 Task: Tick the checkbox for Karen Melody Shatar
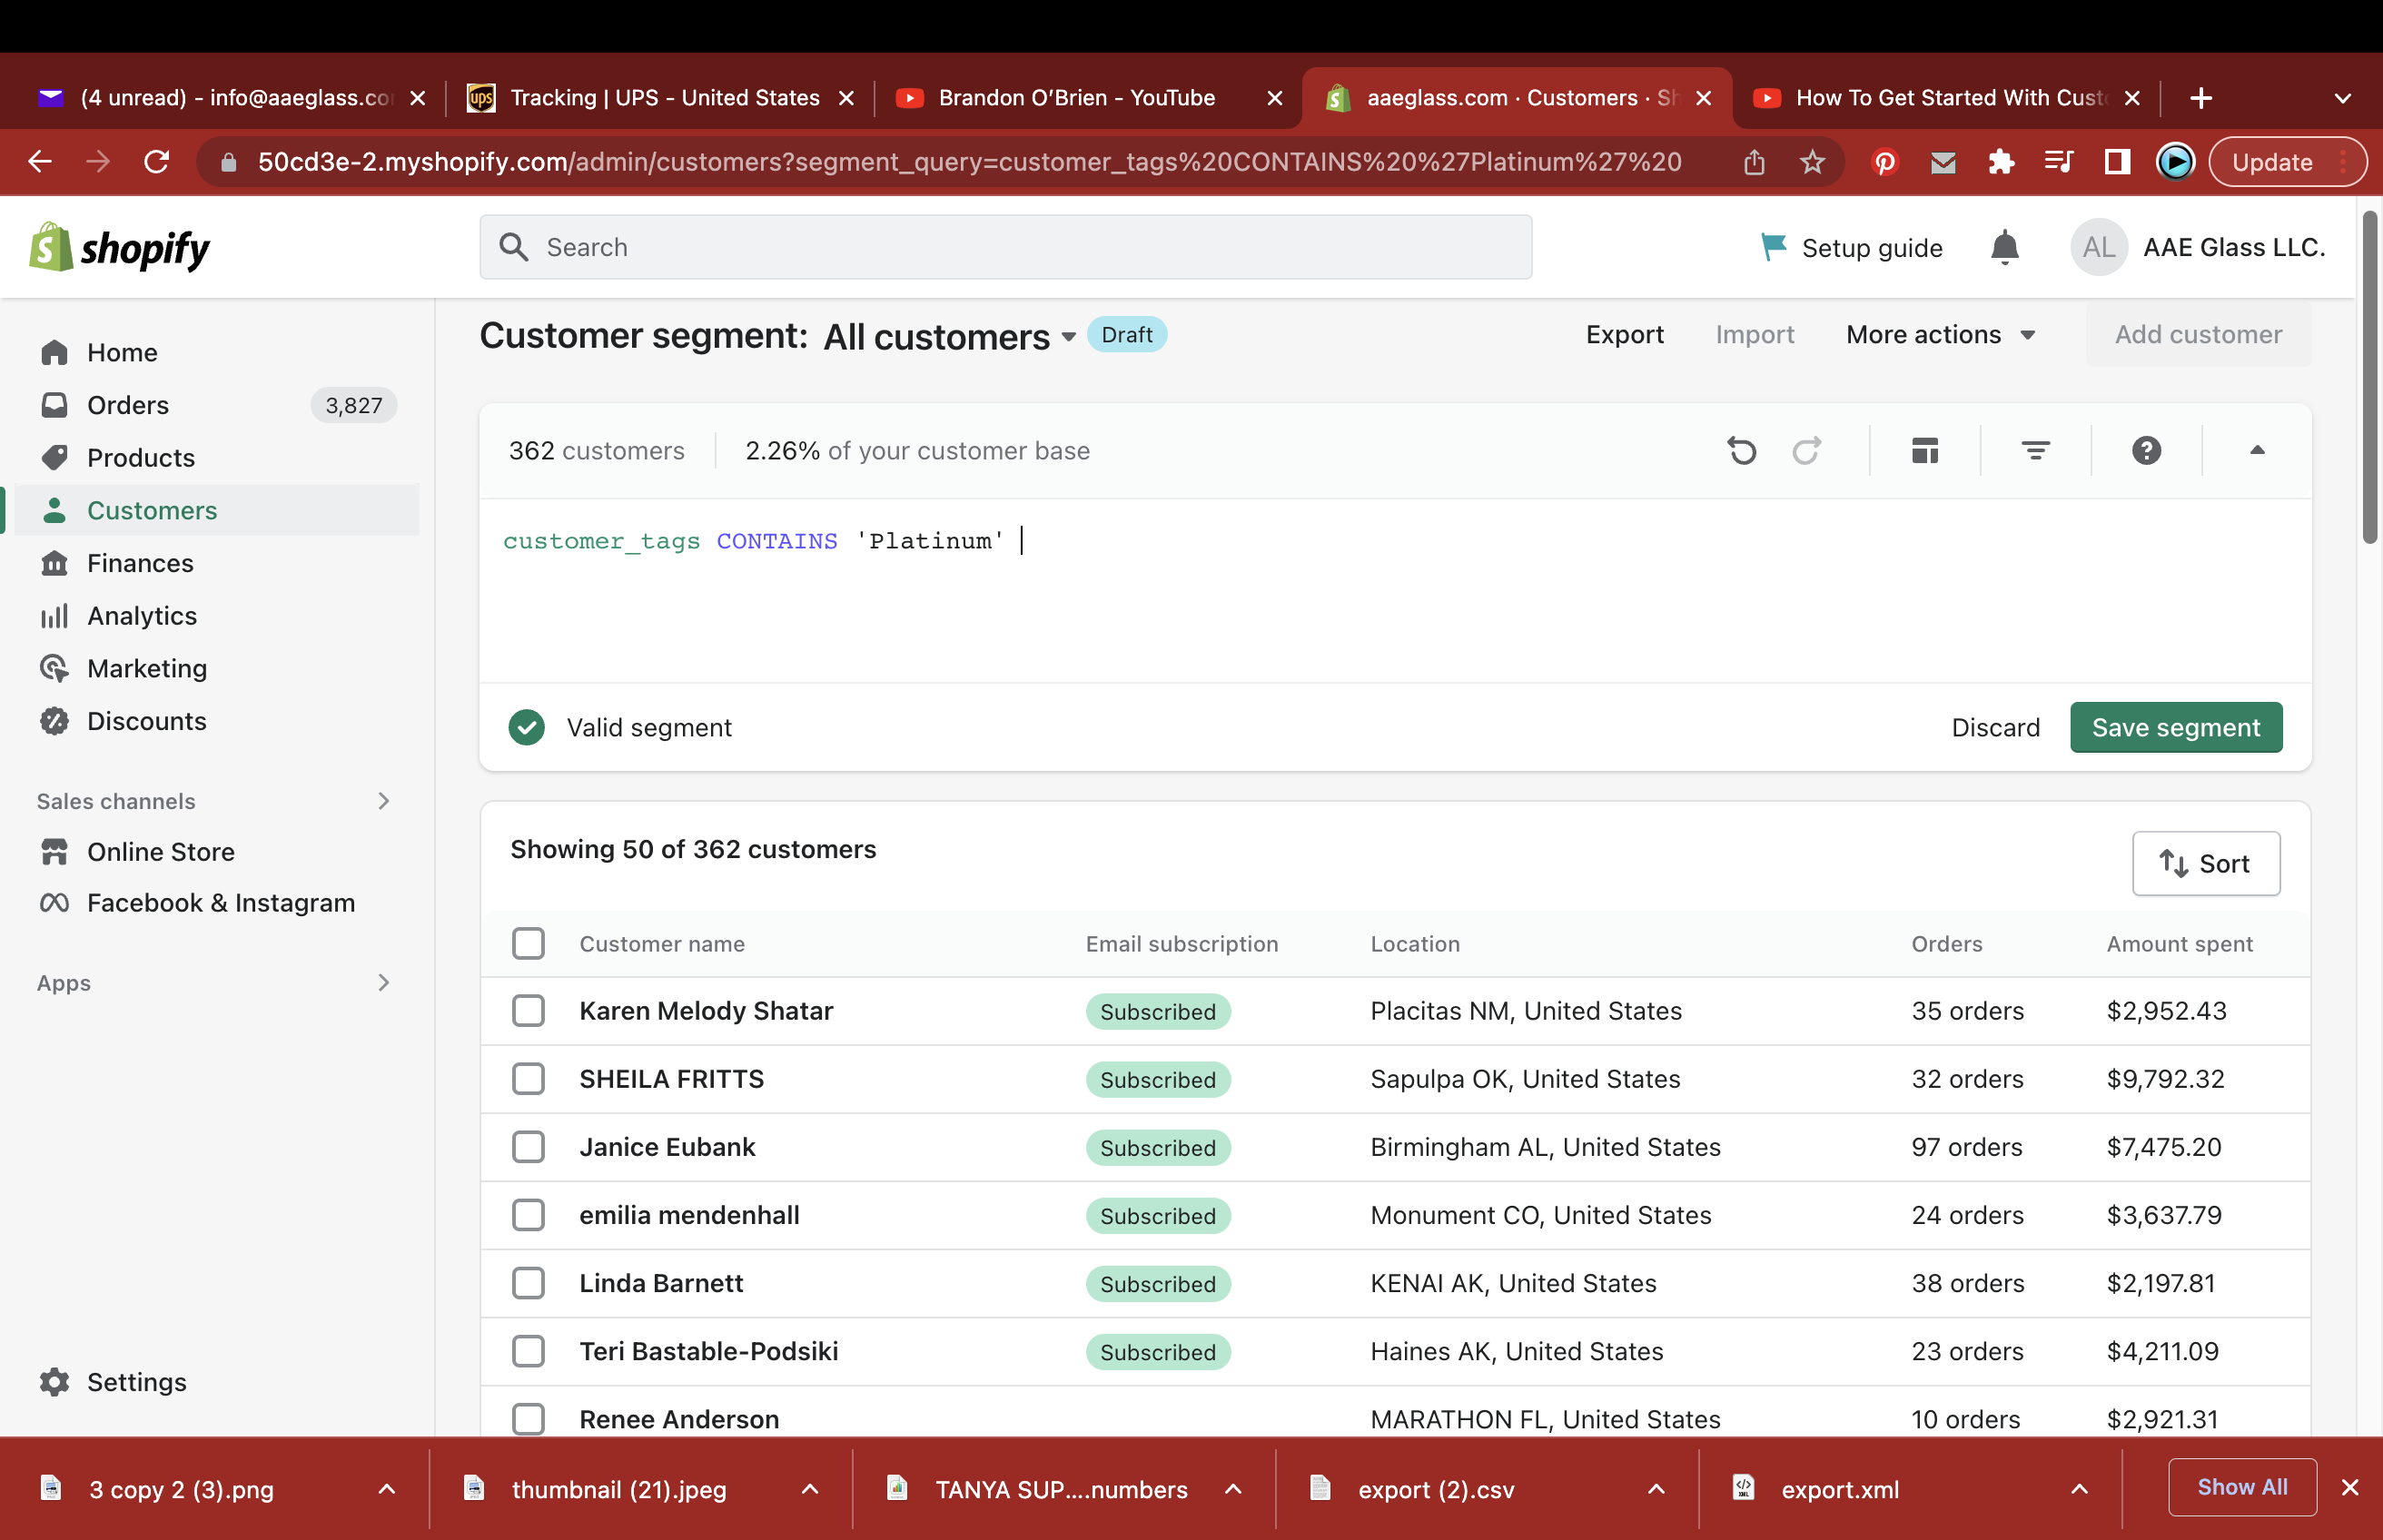coord(528,1011)
